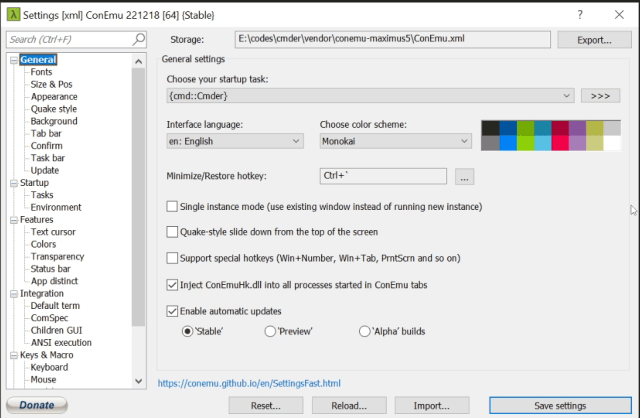Viewport: 640px width, 418px height.
Task: Open the Background settings page
Action: click(x=54, y=121)
